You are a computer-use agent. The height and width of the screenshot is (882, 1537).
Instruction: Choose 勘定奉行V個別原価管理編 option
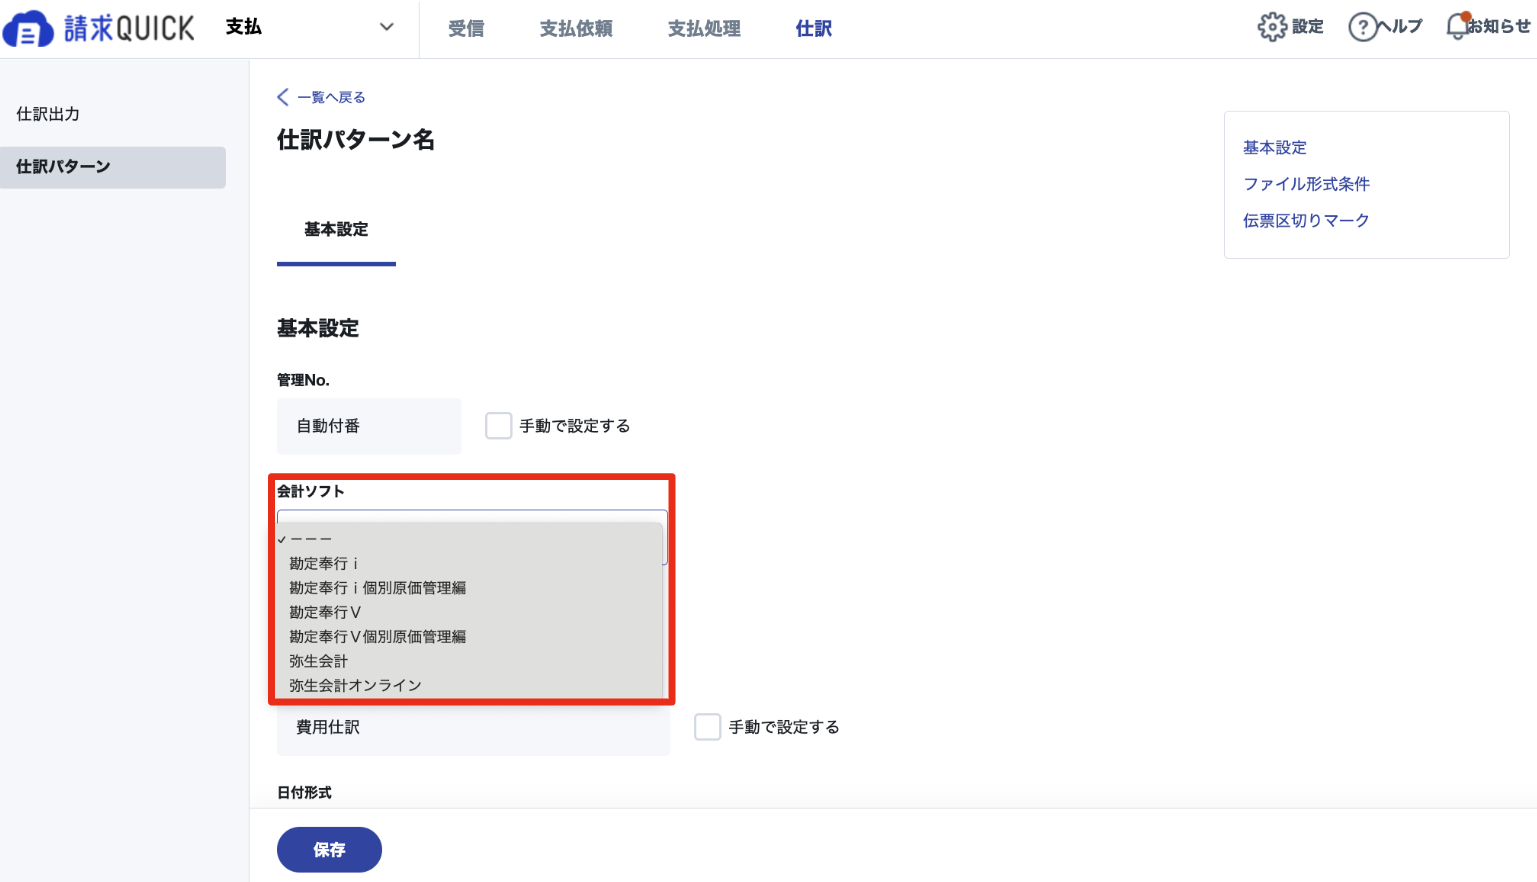pyautogui.click(x=470, y=636)
